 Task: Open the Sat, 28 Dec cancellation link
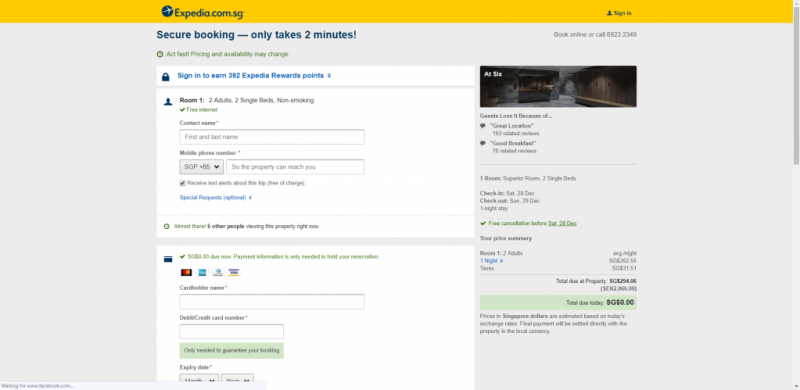tap(562, 224)
